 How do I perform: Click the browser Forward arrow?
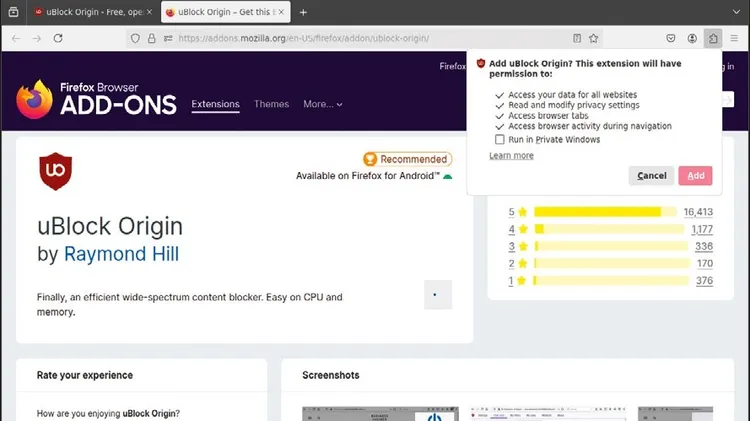pos(37,38)
